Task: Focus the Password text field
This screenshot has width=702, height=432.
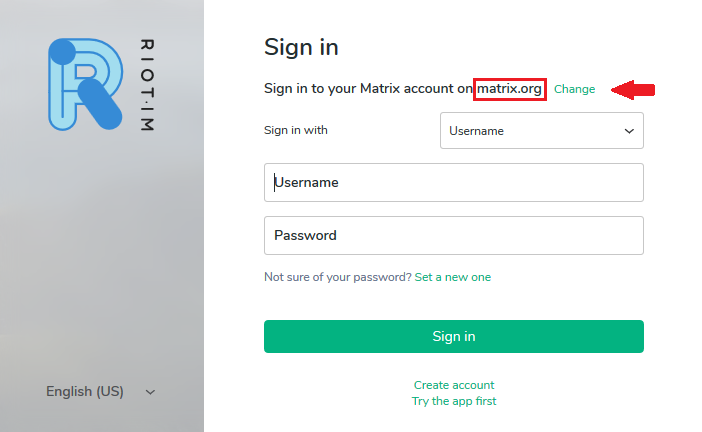Action: click(x=454, y=235)
